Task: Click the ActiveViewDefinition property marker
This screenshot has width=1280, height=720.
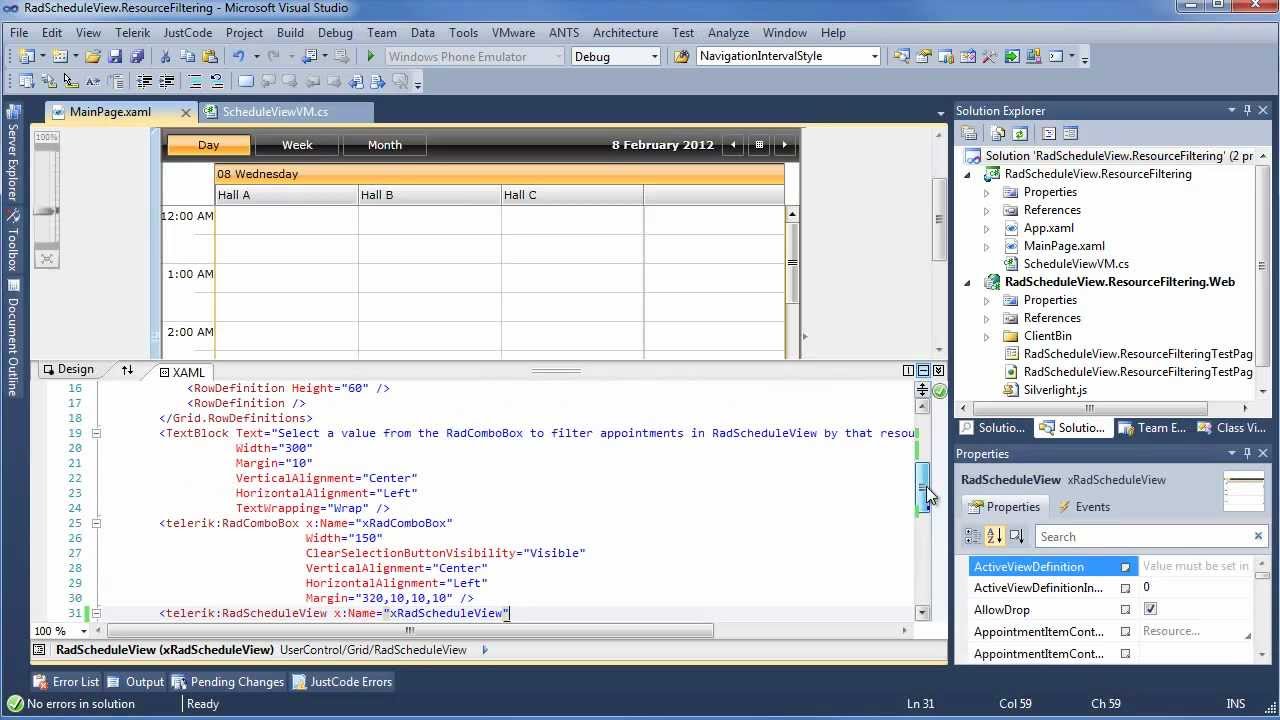Action: click(1125, 567)
